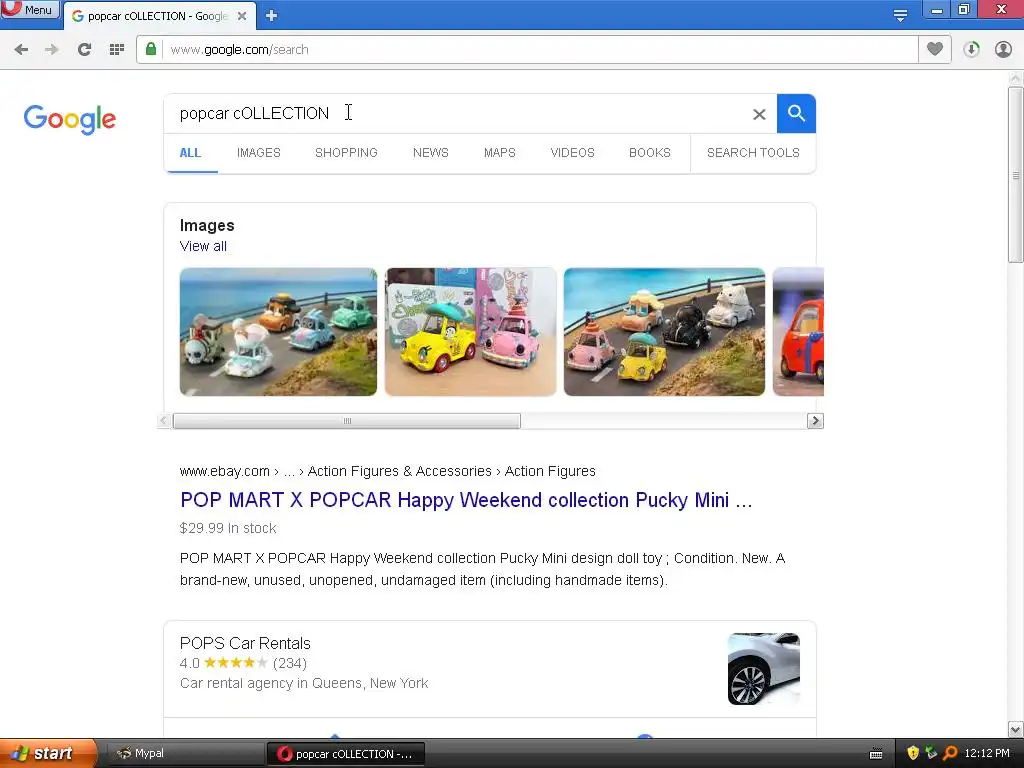Open third thumbnail with black toy car
The image size is (1024, 768).
click(664, 332)
